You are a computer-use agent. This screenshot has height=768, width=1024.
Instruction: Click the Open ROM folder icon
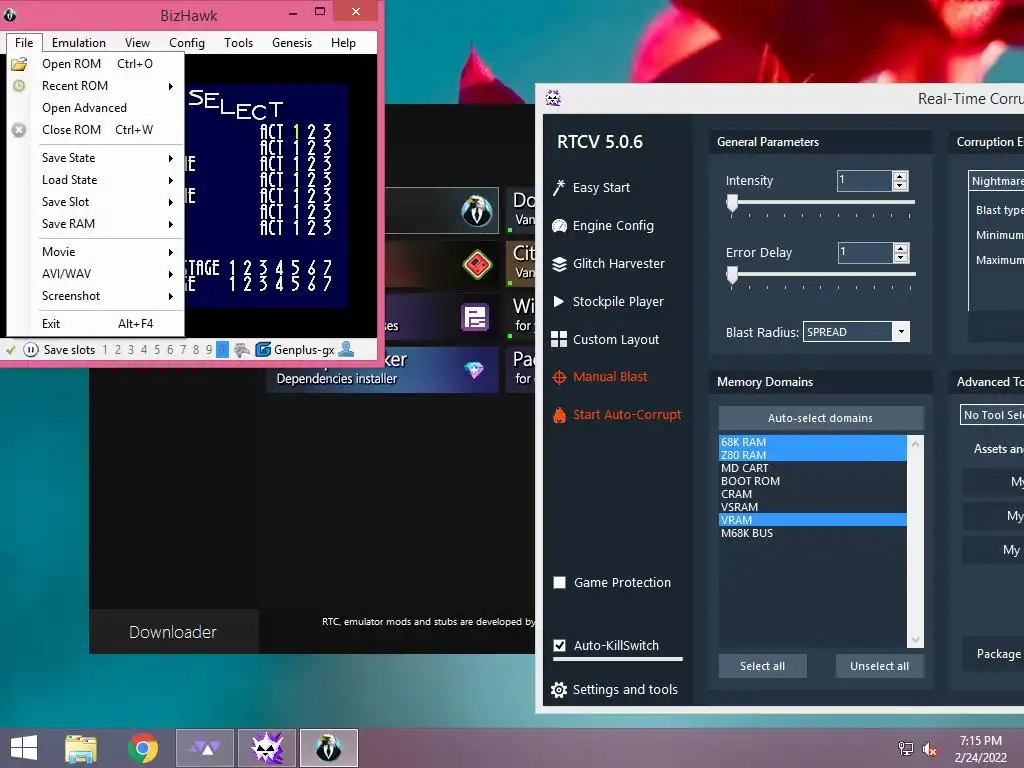tap(19, 64)
